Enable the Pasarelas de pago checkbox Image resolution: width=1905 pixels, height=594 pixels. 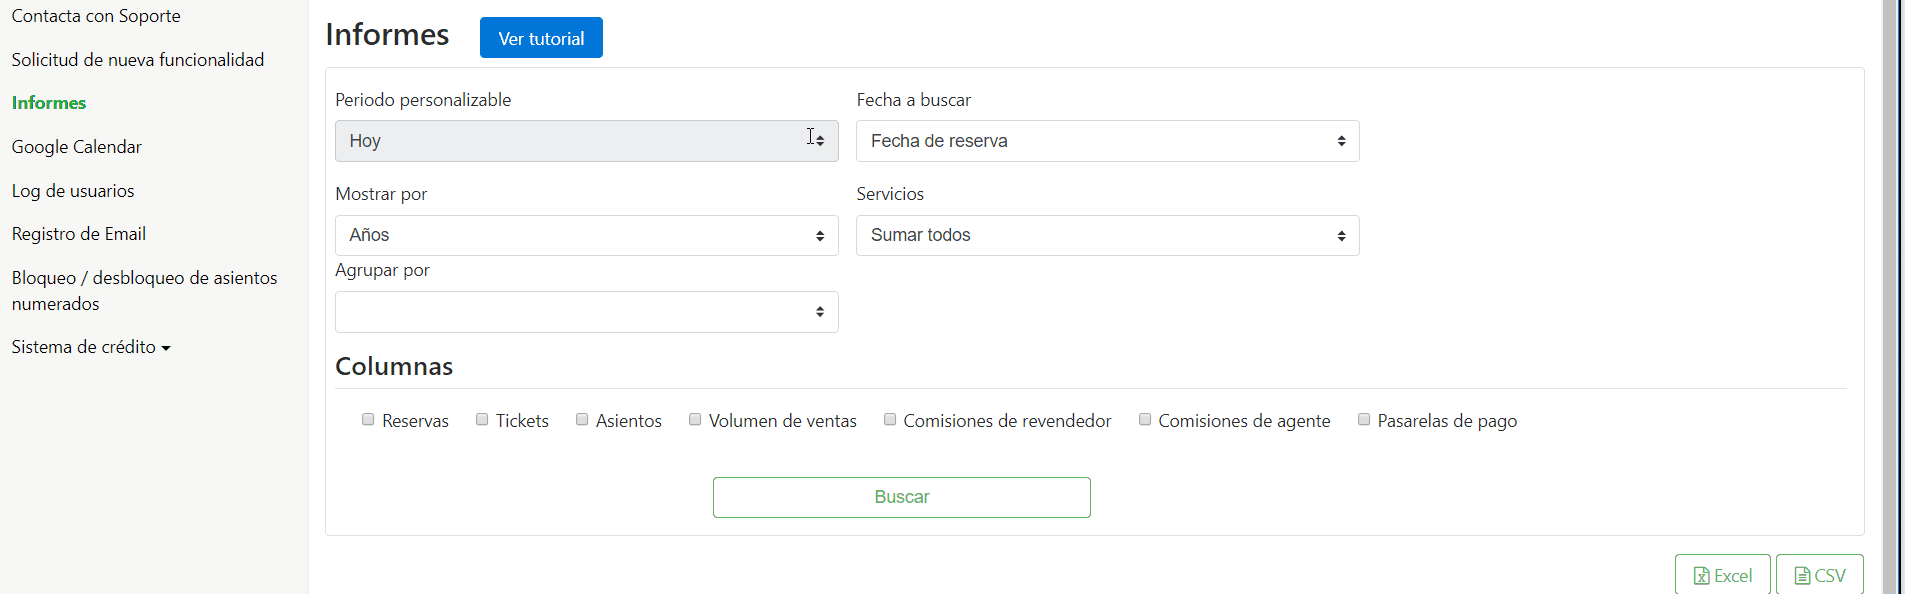pos(1364,420)
